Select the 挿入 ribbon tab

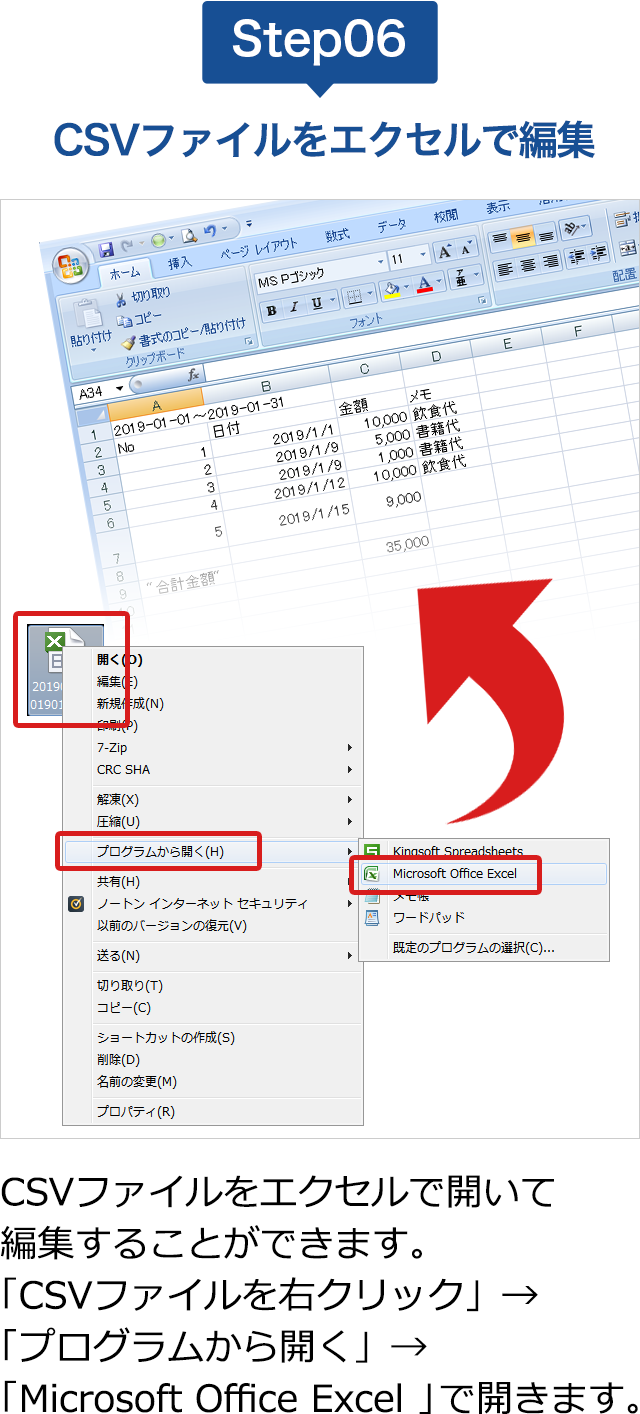click(x=180, y=263)
